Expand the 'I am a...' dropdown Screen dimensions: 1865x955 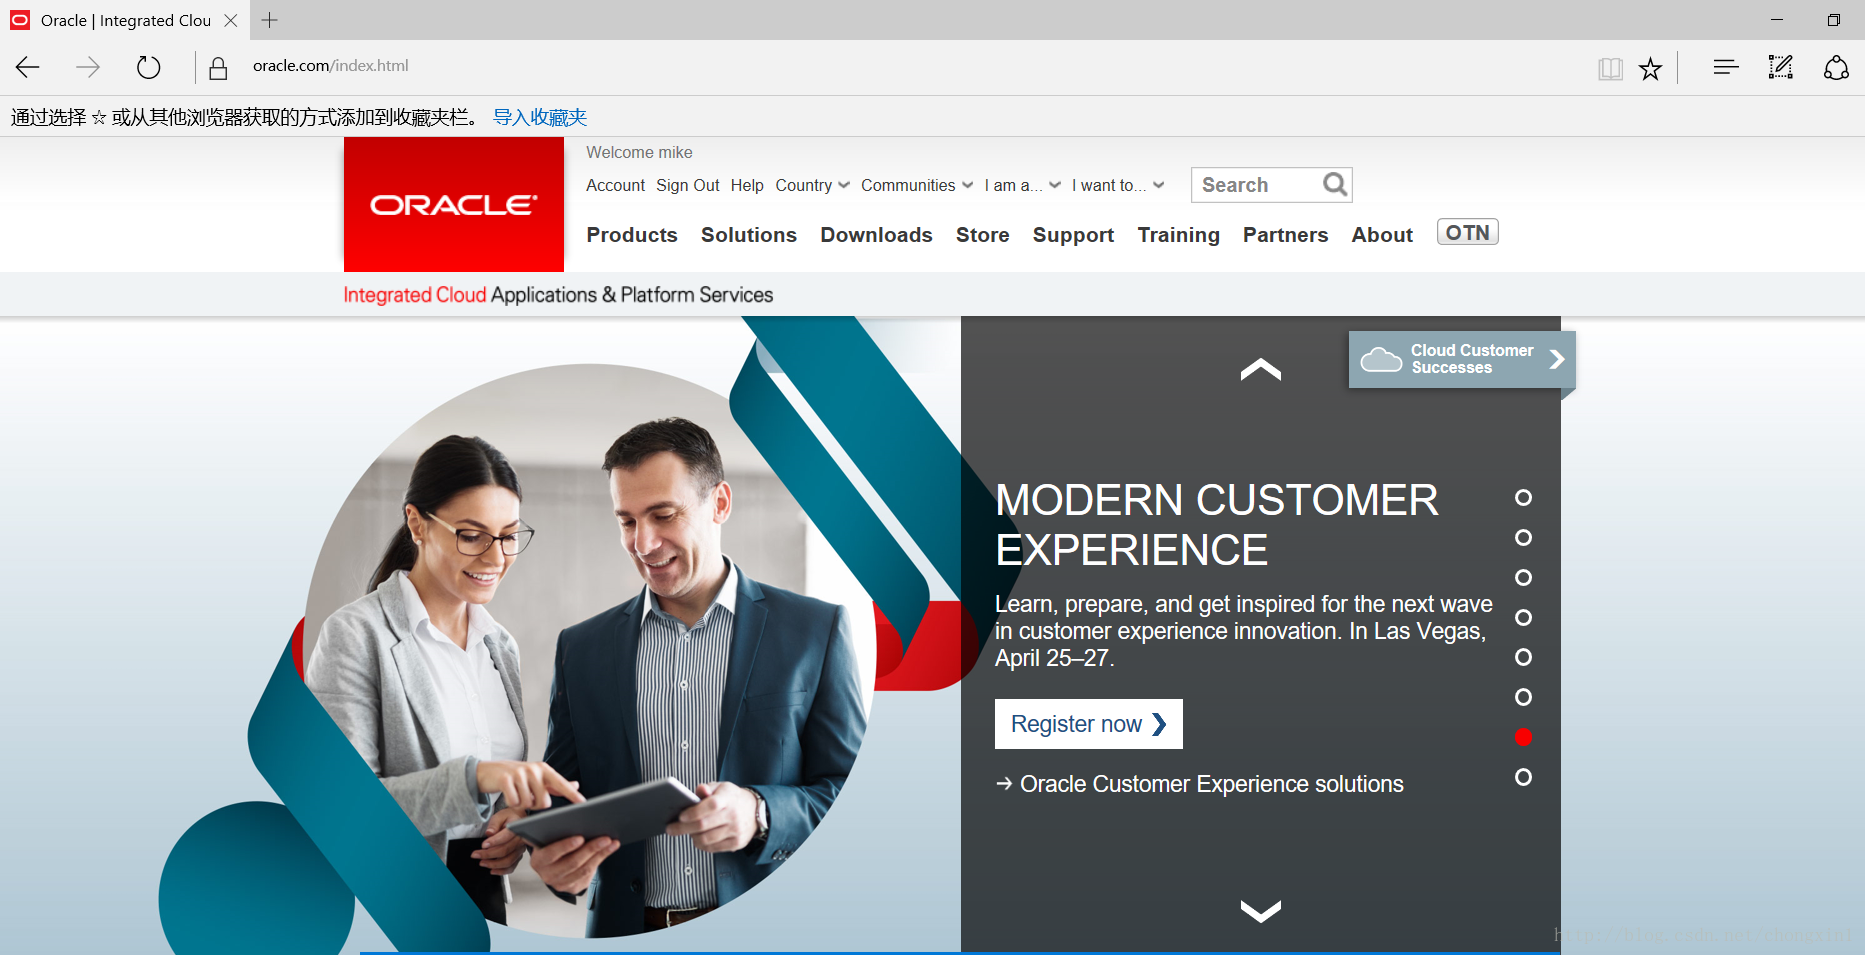pos(1023,185)
